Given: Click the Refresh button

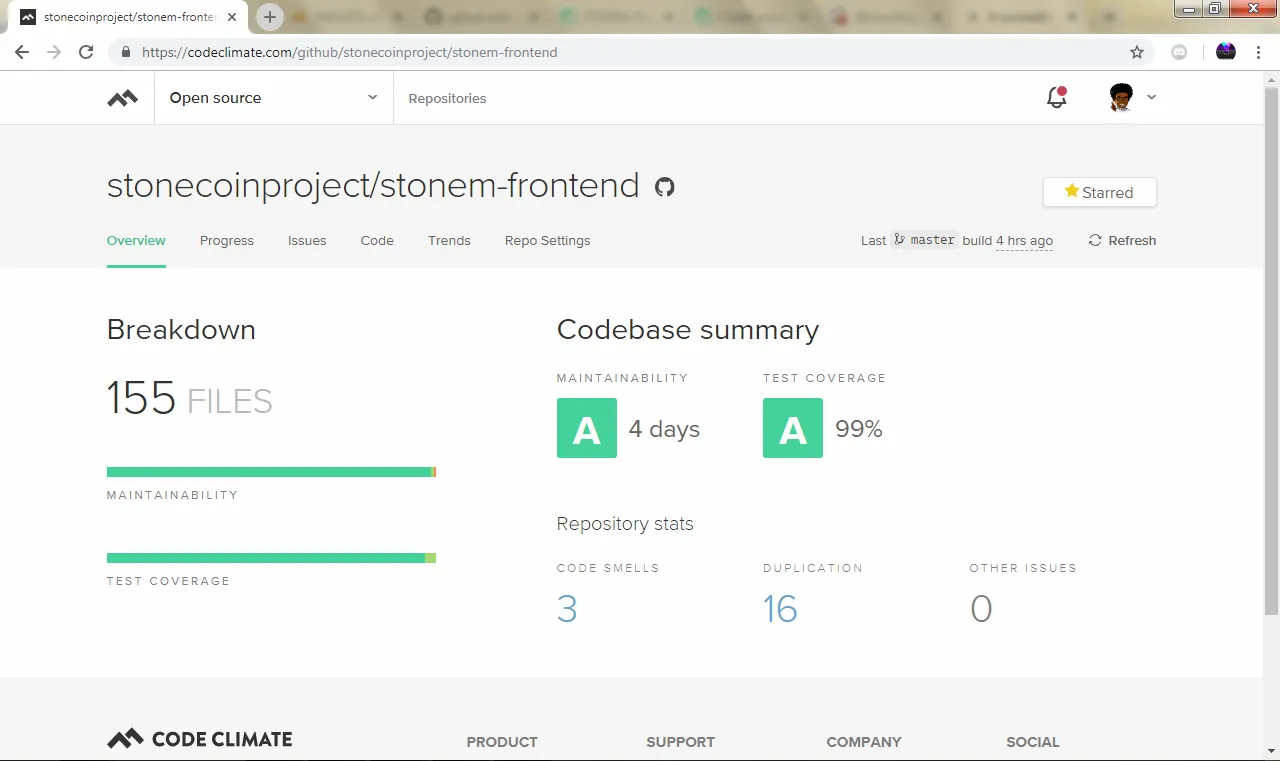Looking at the screenshot, I should pos(1122,241).
